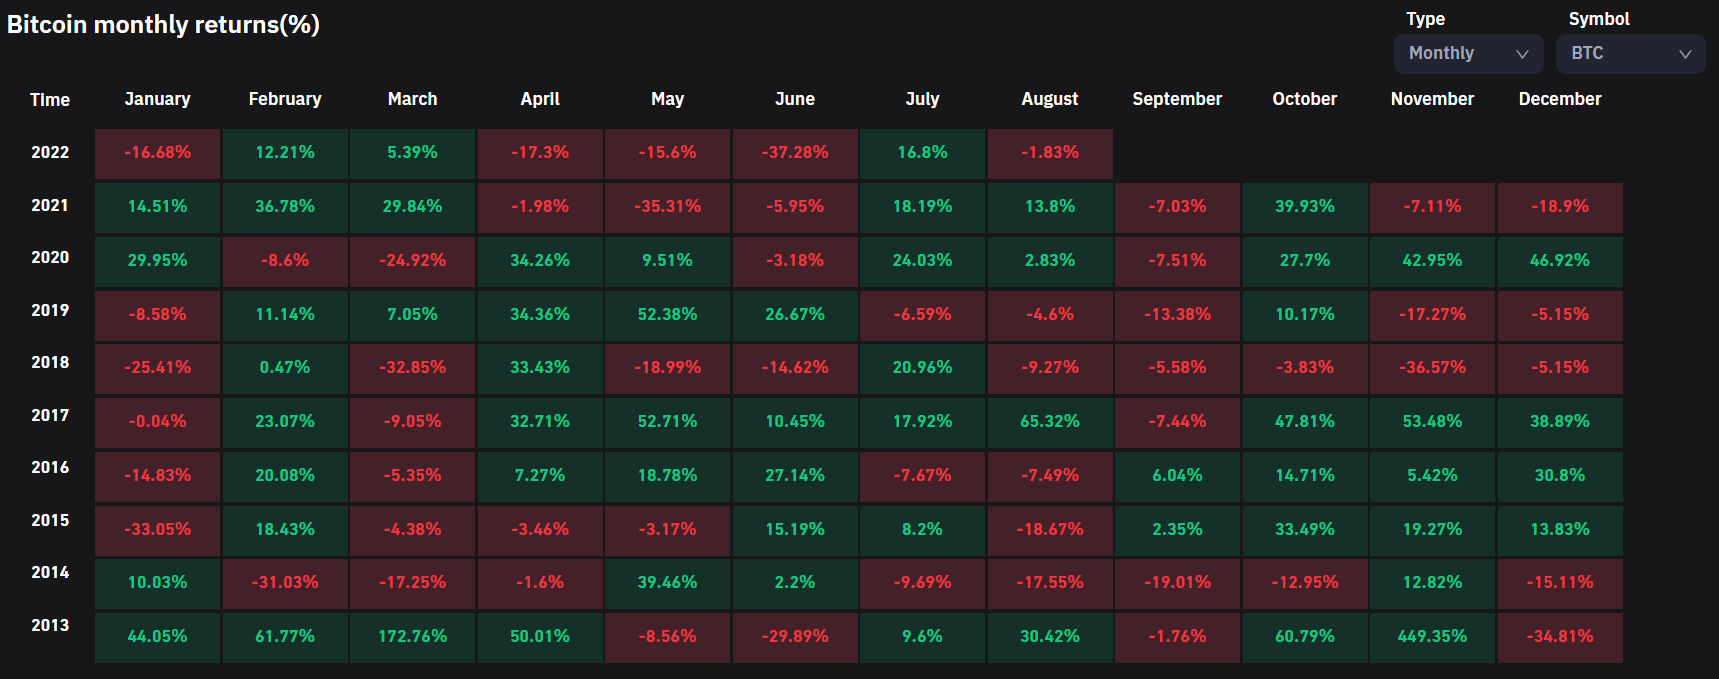
Task: Click the Time column header
Action: [x=50, y=100]
